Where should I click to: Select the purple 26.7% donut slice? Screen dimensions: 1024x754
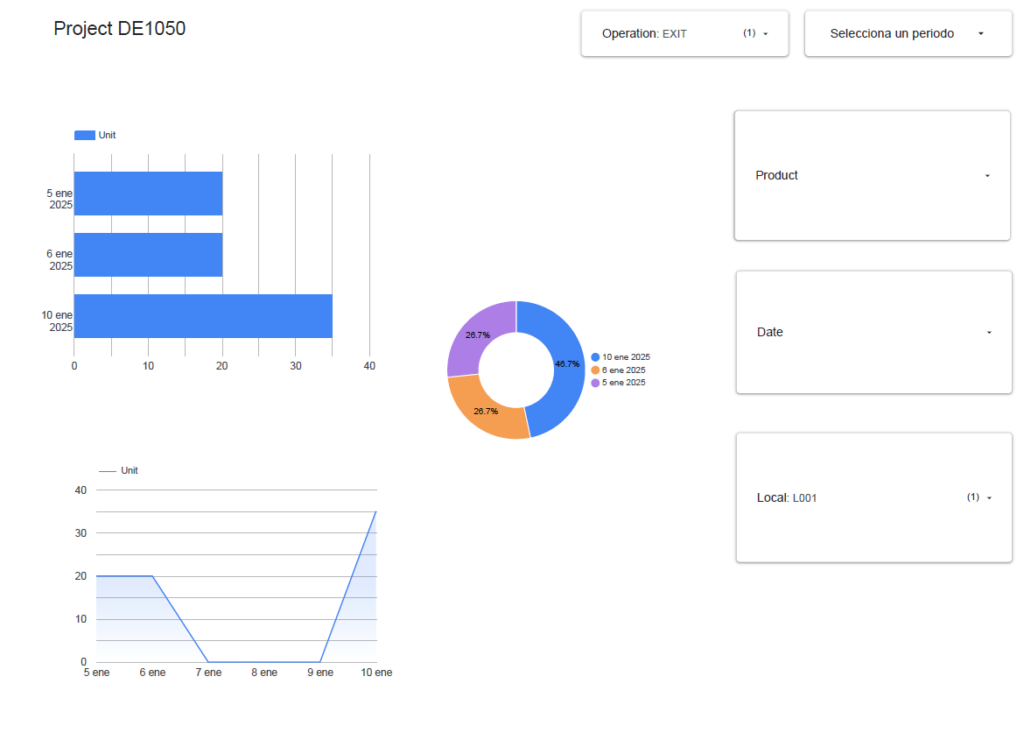pyautogui.click(x=477, y=333)
